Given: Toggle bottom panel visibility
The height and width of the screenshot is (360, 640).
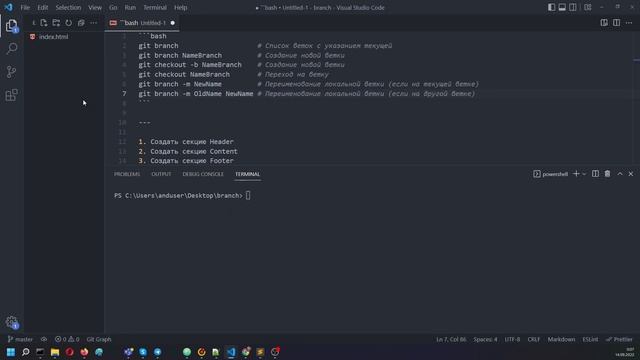Looking at the screenshot, I should pyautogui.click(x=562, y=7).
